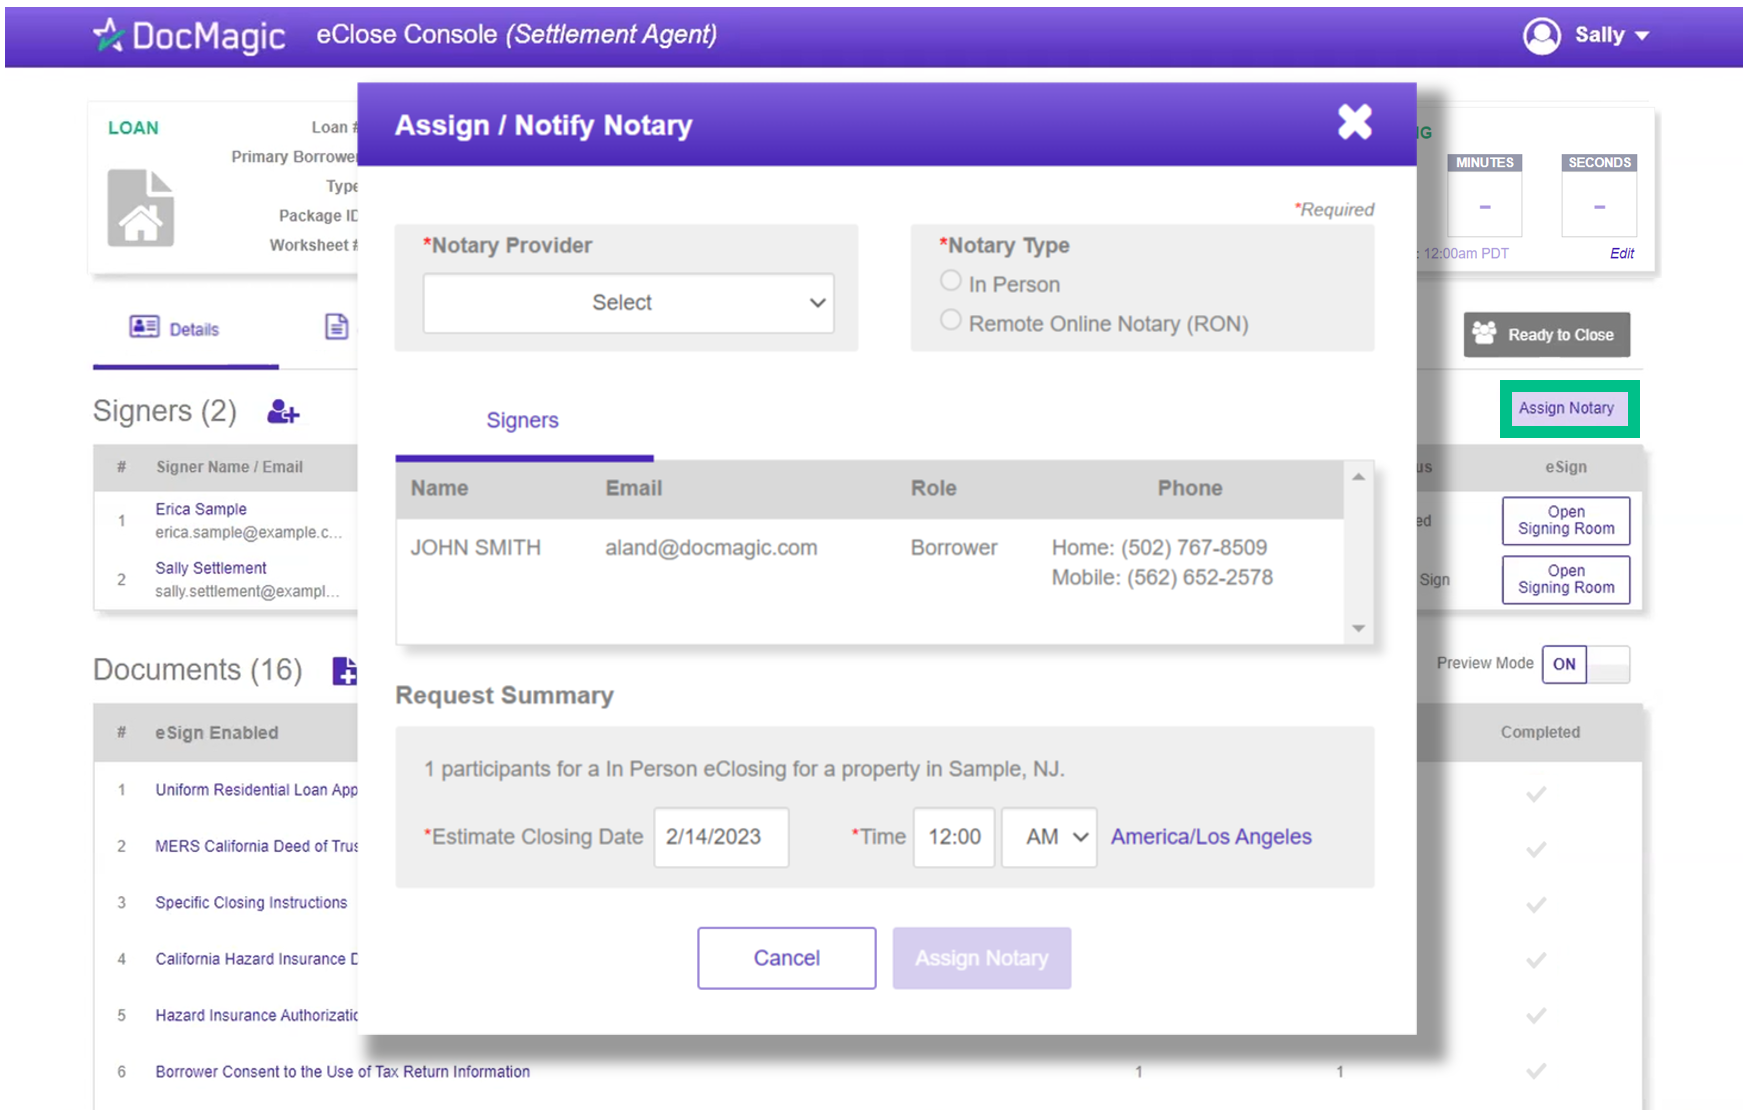Click the Details card icon
Viewport: 1750px width, 1114px height.
(x=144, y=327)
